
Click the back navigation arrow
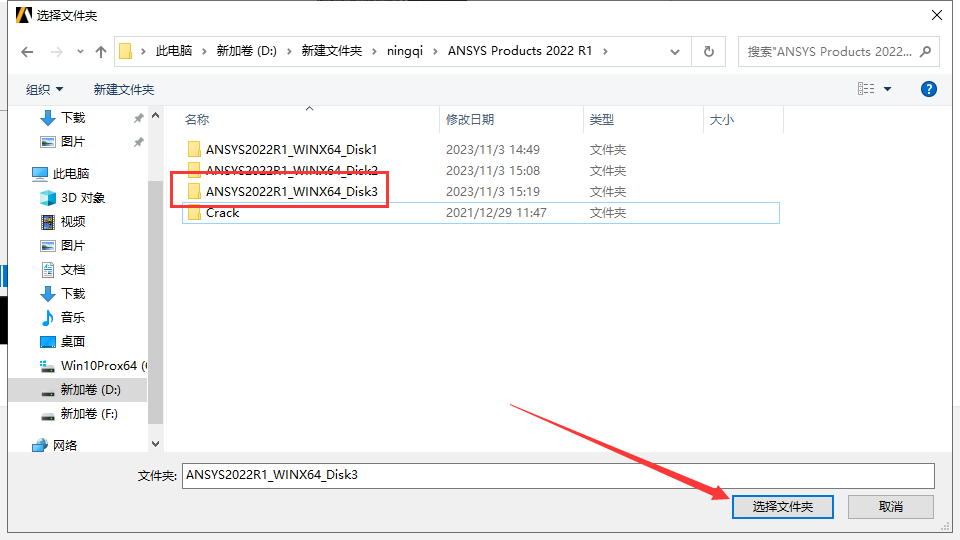pos(27,51)
